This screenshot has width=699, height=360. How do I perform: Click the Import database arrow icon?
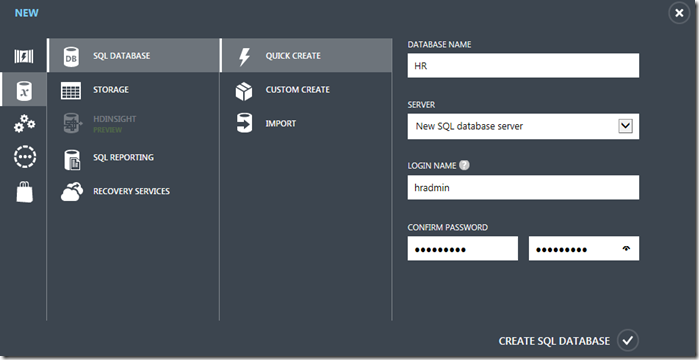coord(244,123)
